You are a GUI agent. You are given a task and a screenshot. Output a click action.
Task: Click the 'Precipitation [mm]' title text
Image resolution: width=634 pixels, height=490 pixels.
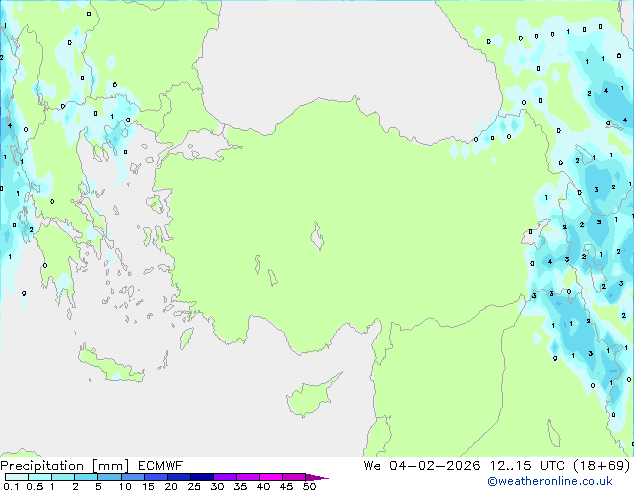(65, 466)
